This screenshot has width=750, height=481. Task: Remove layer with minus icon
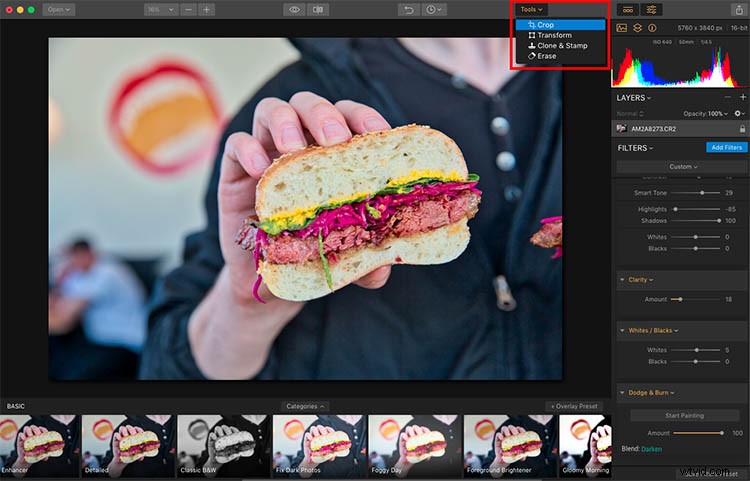(728, 98)
